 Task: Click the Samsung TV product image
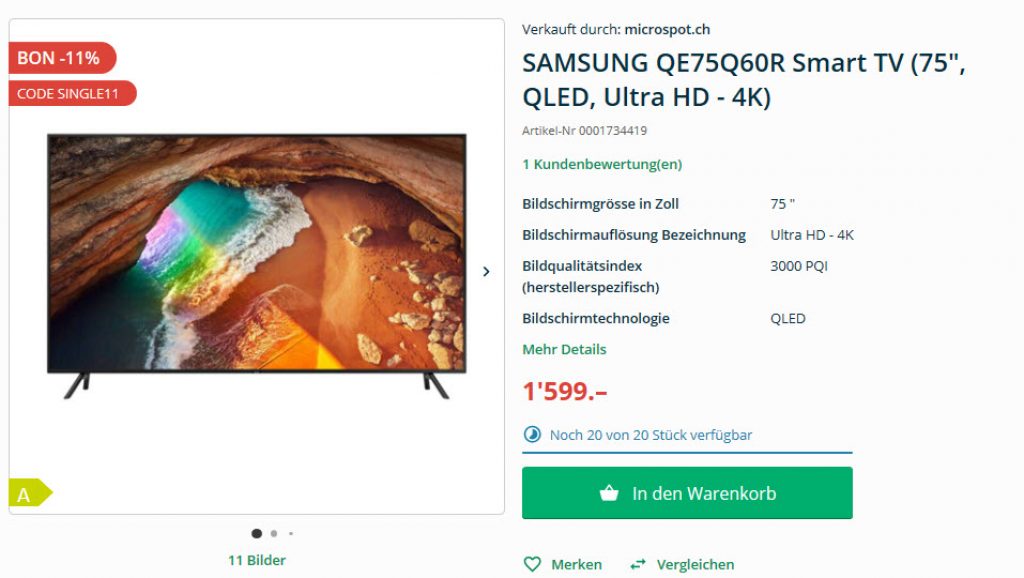[x=257, y=266]
